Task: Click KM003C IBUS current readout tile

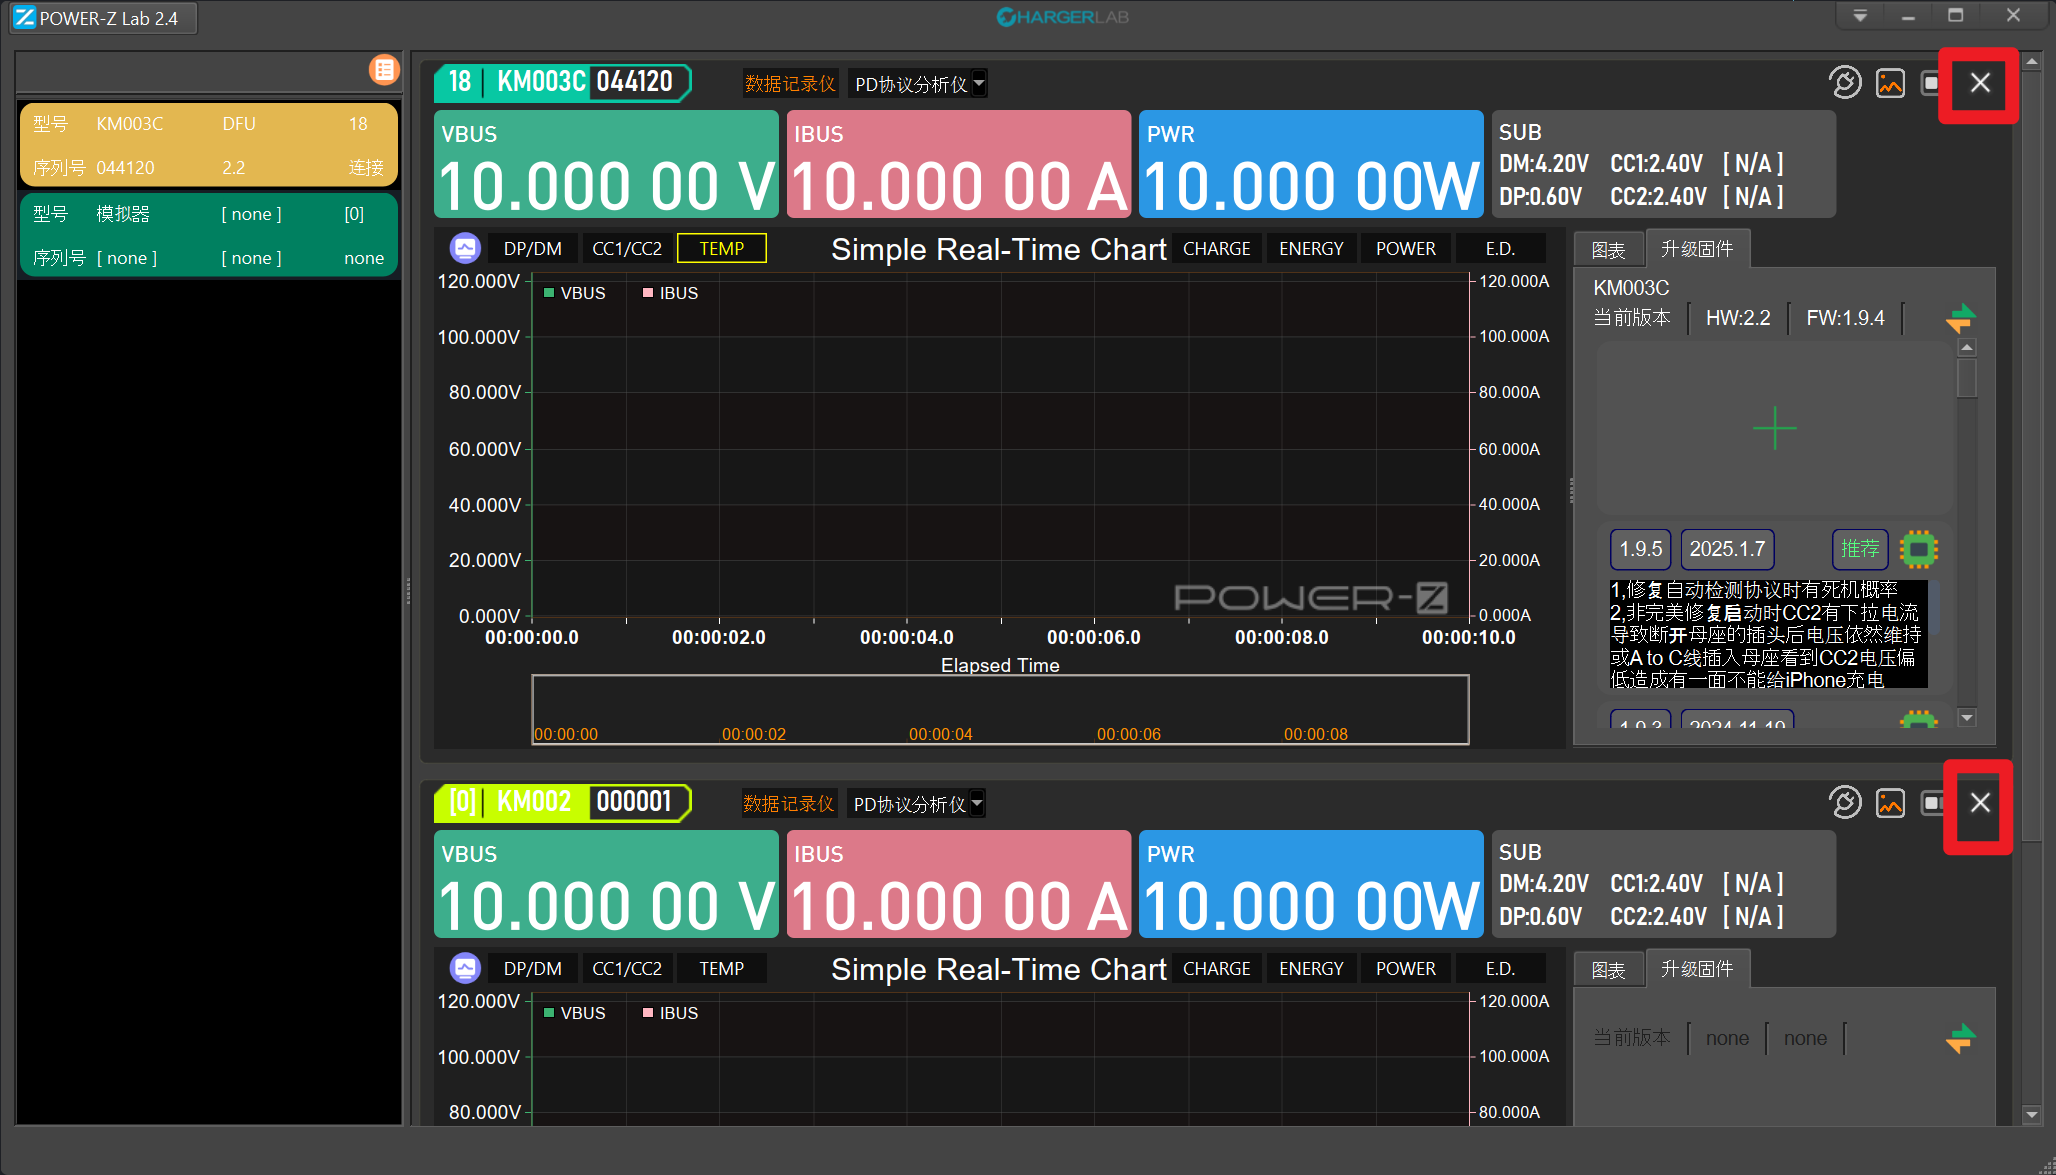Action: (959, 164)
